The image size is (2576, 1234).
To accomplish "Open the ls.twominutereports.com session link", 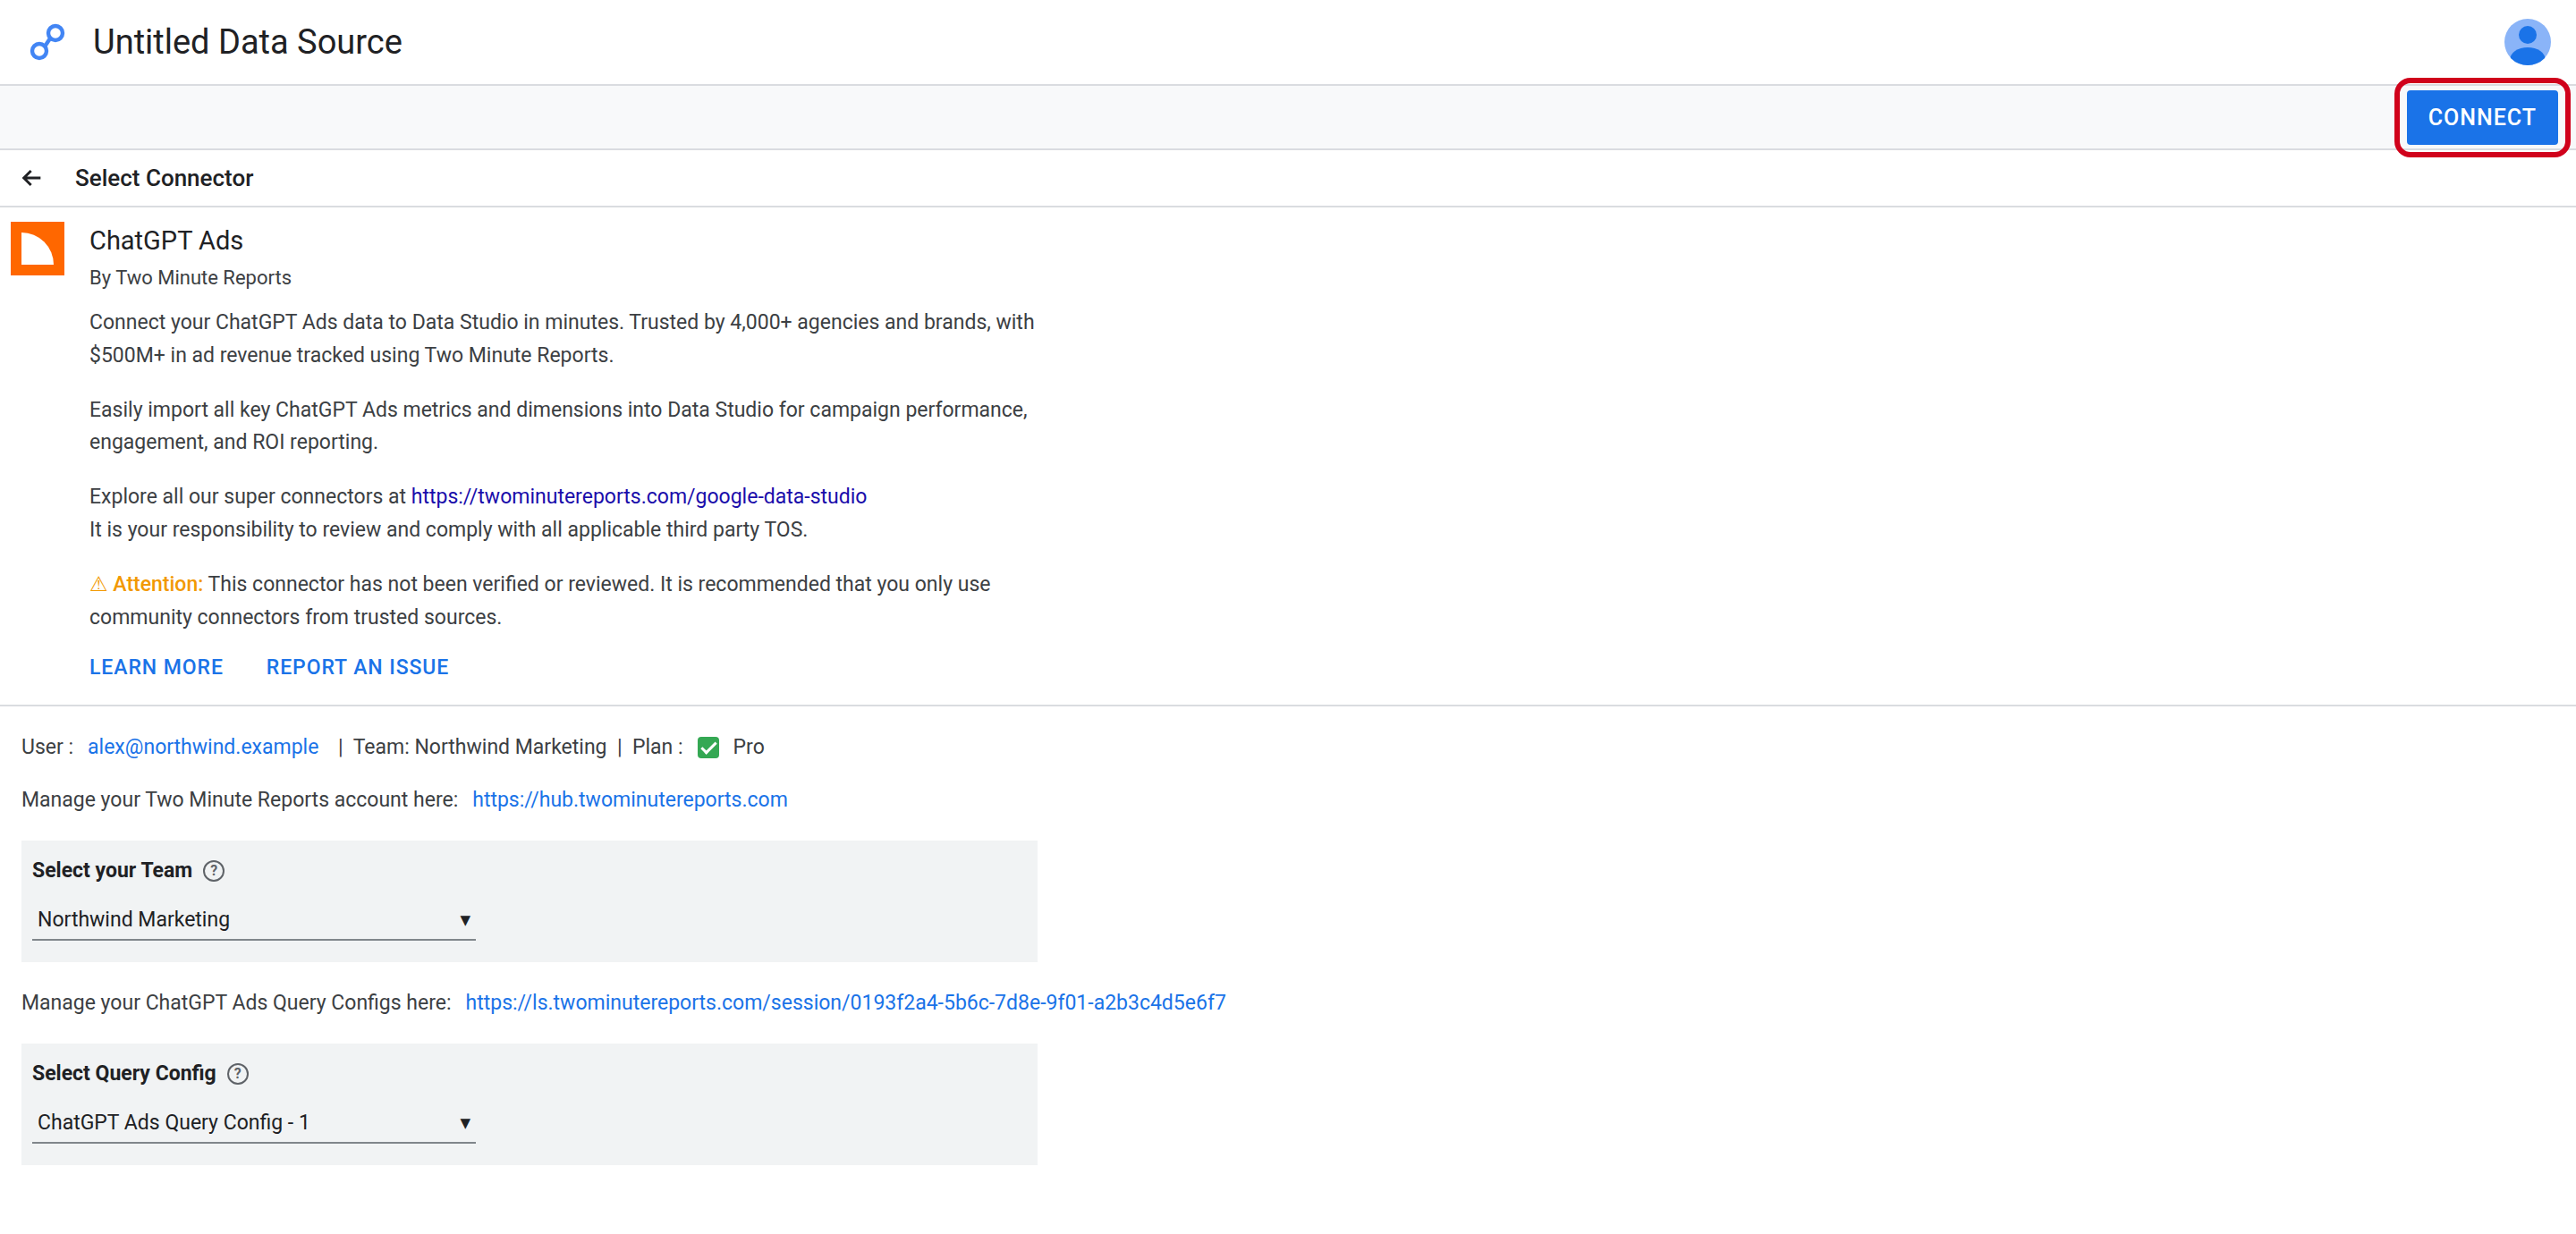I will tap(845, 1003).
